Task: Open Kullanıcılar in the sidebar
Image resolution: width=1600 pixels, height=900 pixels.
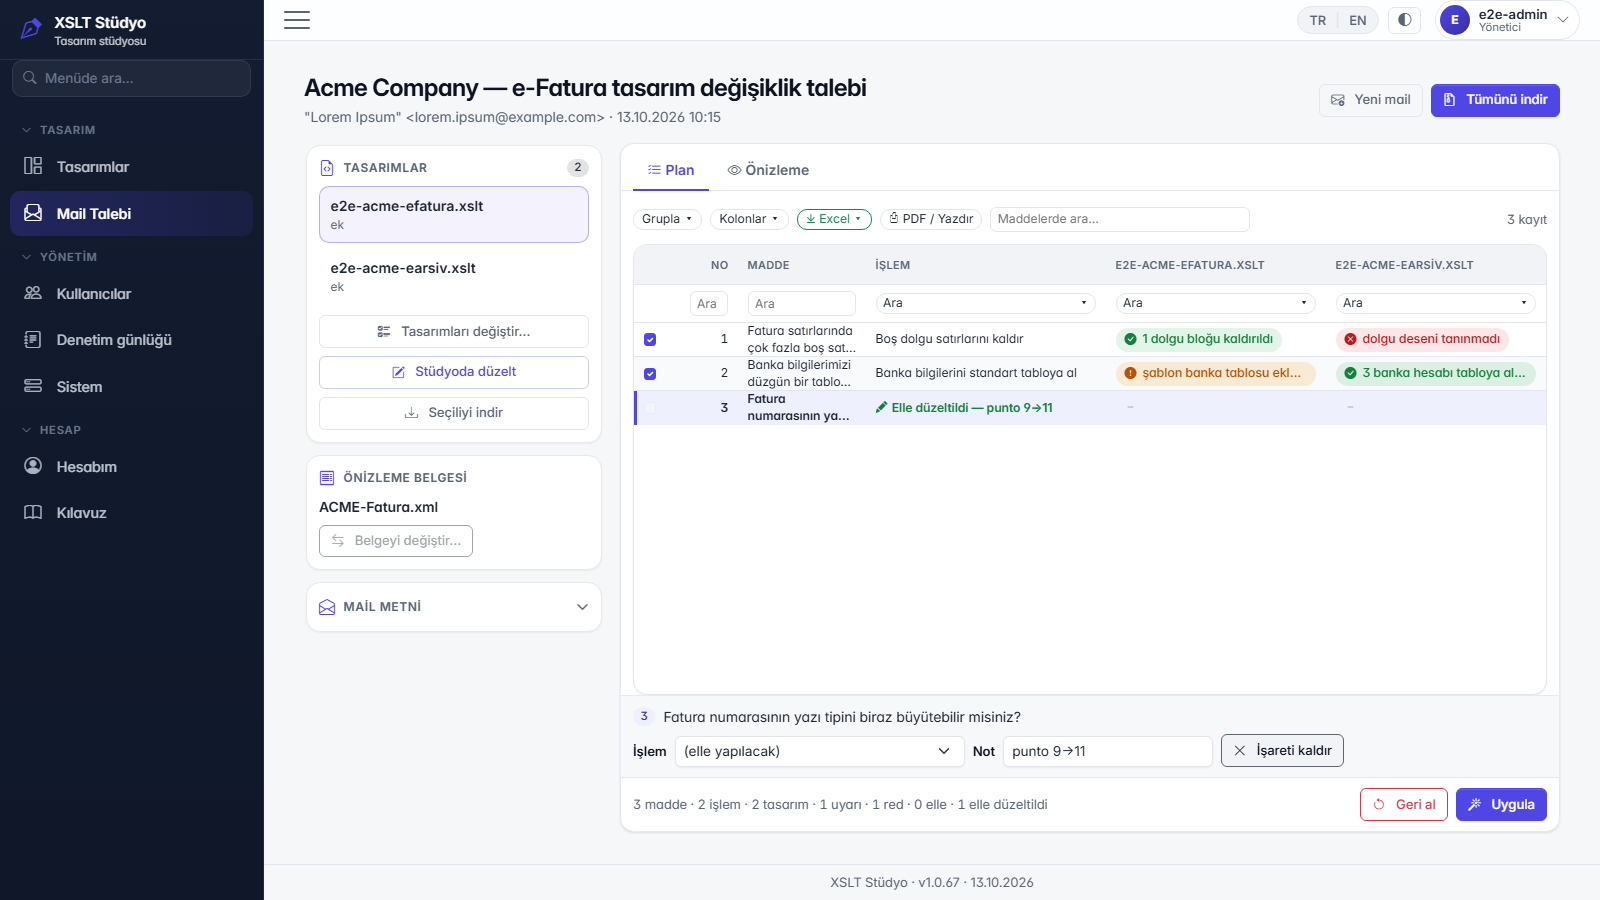Action: pyautogui.click(x=131, y=294)
